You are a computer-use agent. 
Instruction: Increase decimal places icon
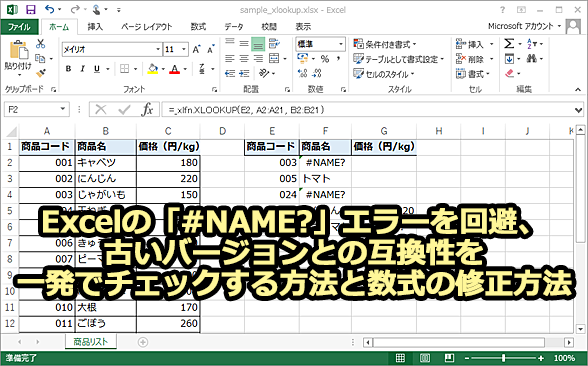303,73
